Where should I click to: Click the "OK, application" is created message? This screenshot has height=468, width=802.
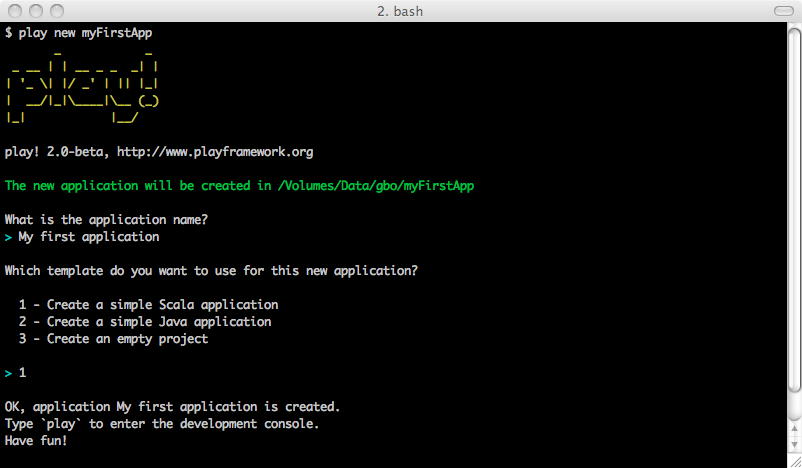click(x=172, y=407)
